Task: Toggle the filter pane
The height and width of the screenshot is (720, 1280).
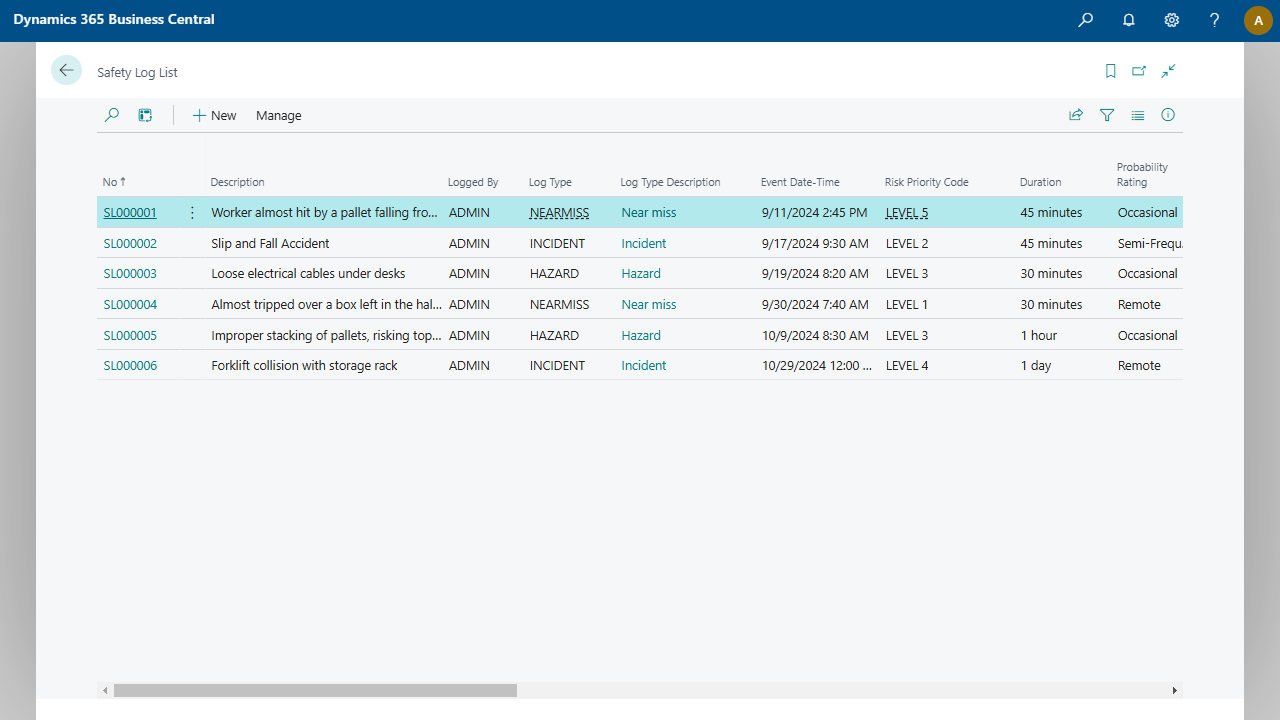Action: (1107, 115)
